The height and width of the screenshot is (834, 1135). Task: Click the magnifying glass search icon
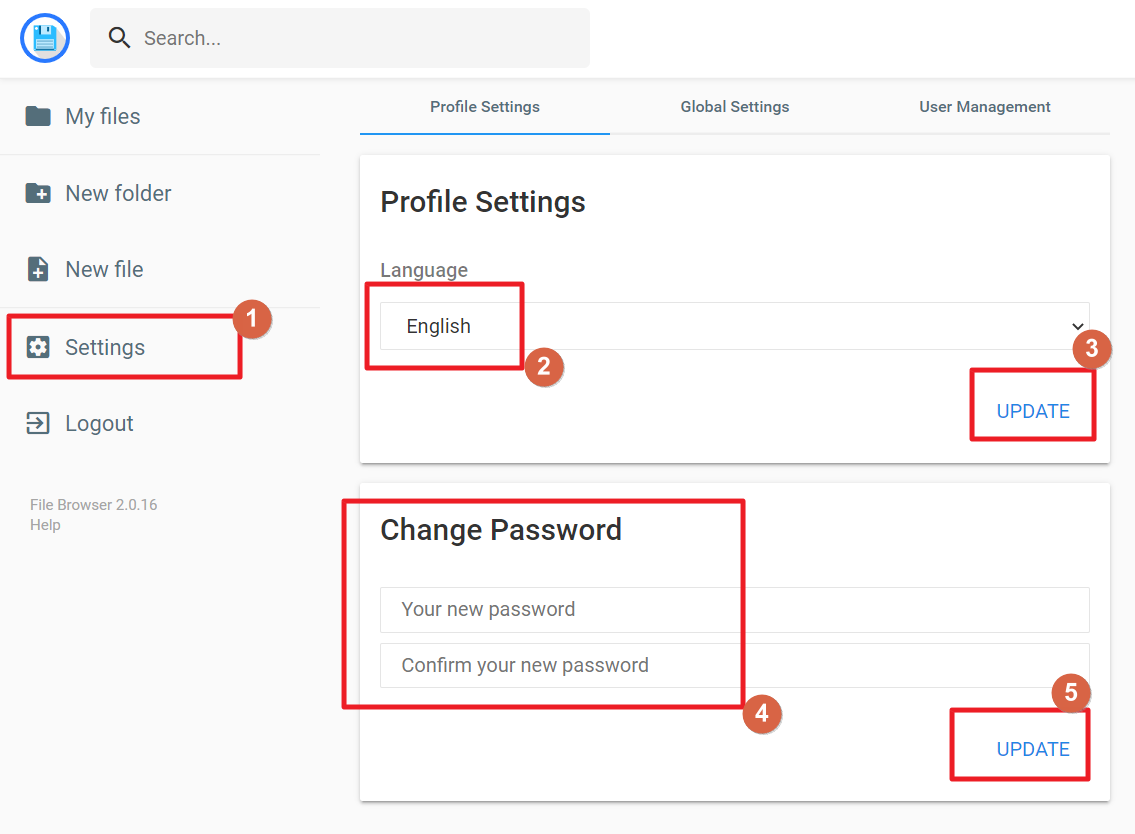click(x=120, y=38)
